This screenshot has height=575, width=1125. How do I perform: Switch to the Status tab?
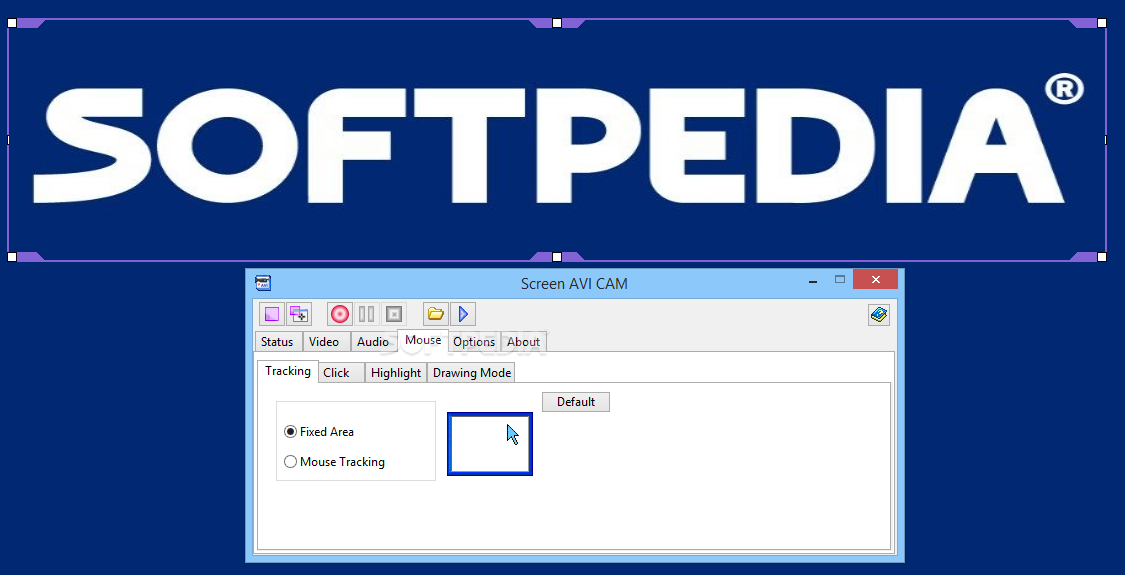[x=278, y=342]
